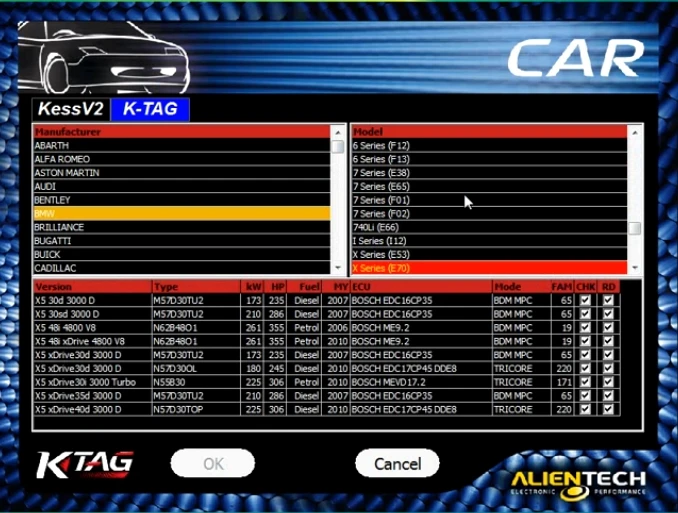Select model 6 Series (F12)
Viewport: 678px width, 513px height.
point(489,145)
